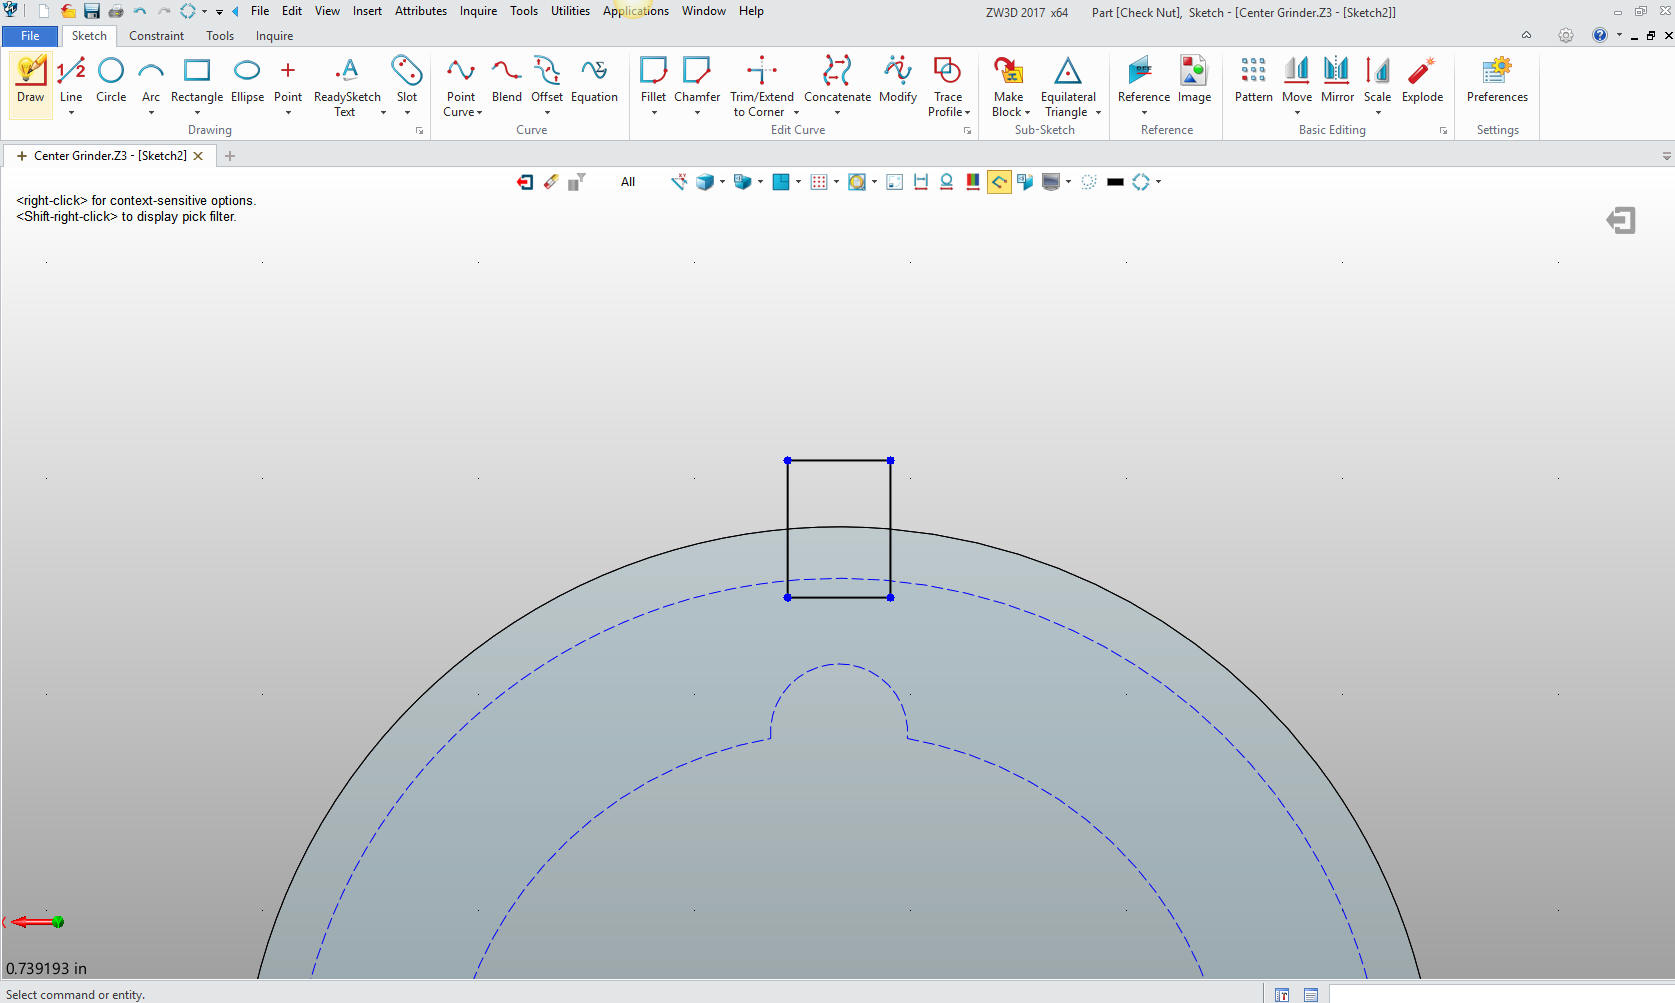Use the Move tool
Screen dimensions: 1675x1003
[x=1297, y=81]
